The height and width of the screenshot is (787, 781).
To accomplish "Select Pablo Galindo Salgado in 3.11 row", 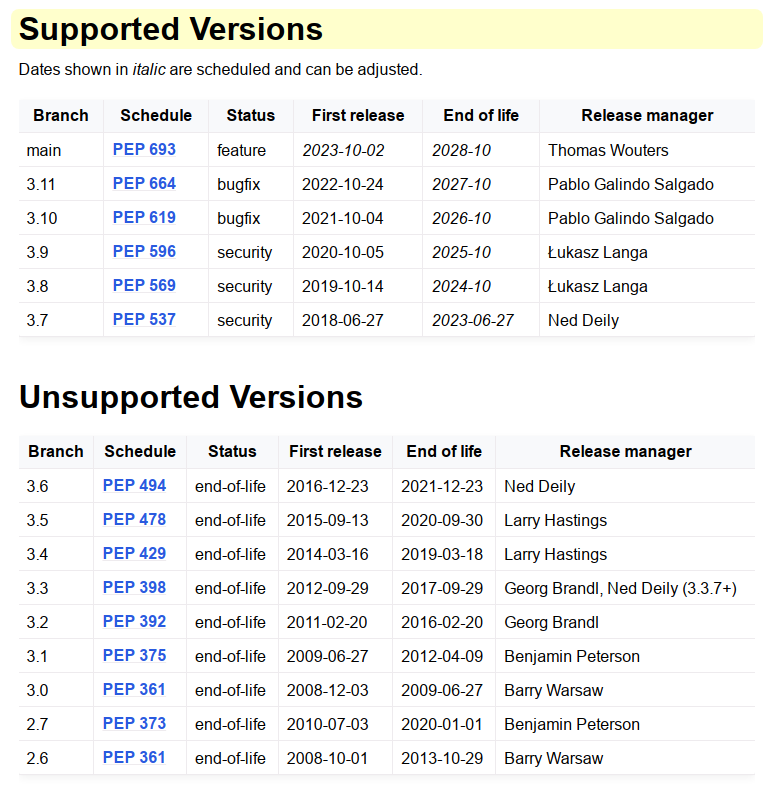I will [630, 184].
